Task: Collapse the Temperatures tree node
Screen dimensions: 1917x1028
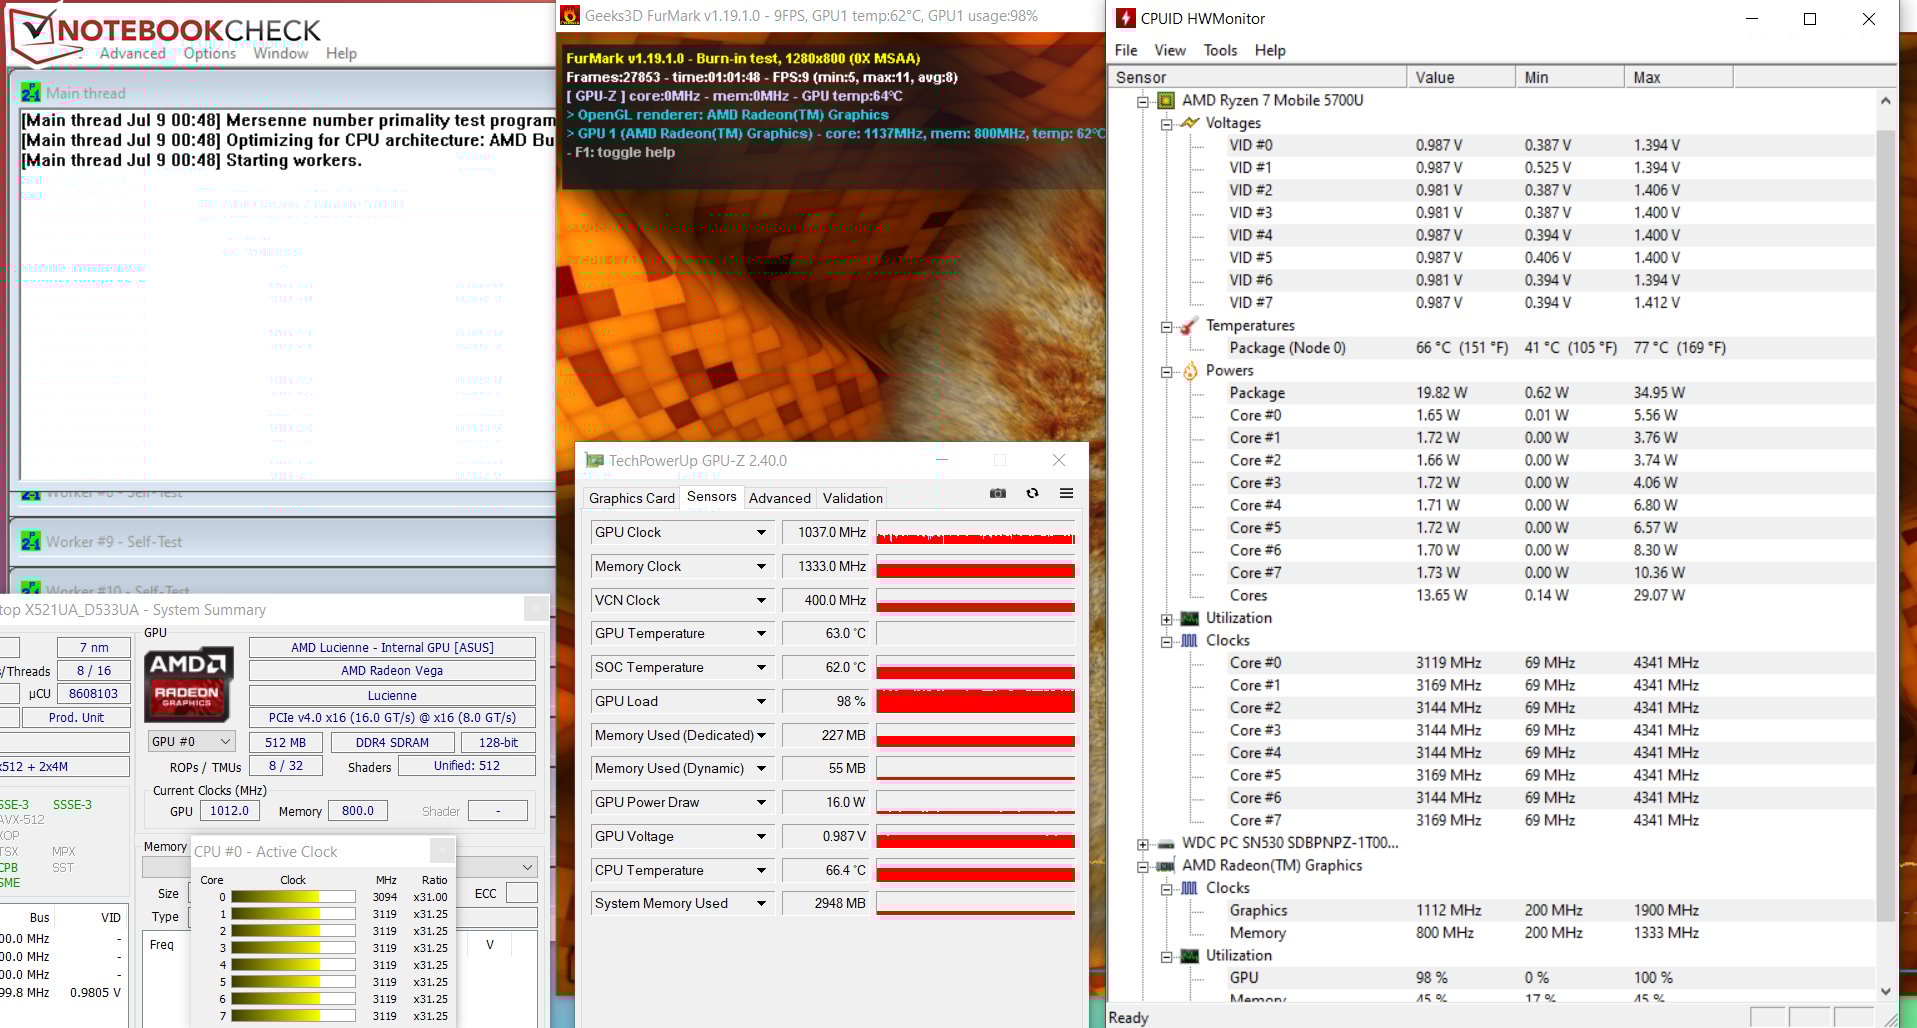Action: click(x=1166, y=327)
